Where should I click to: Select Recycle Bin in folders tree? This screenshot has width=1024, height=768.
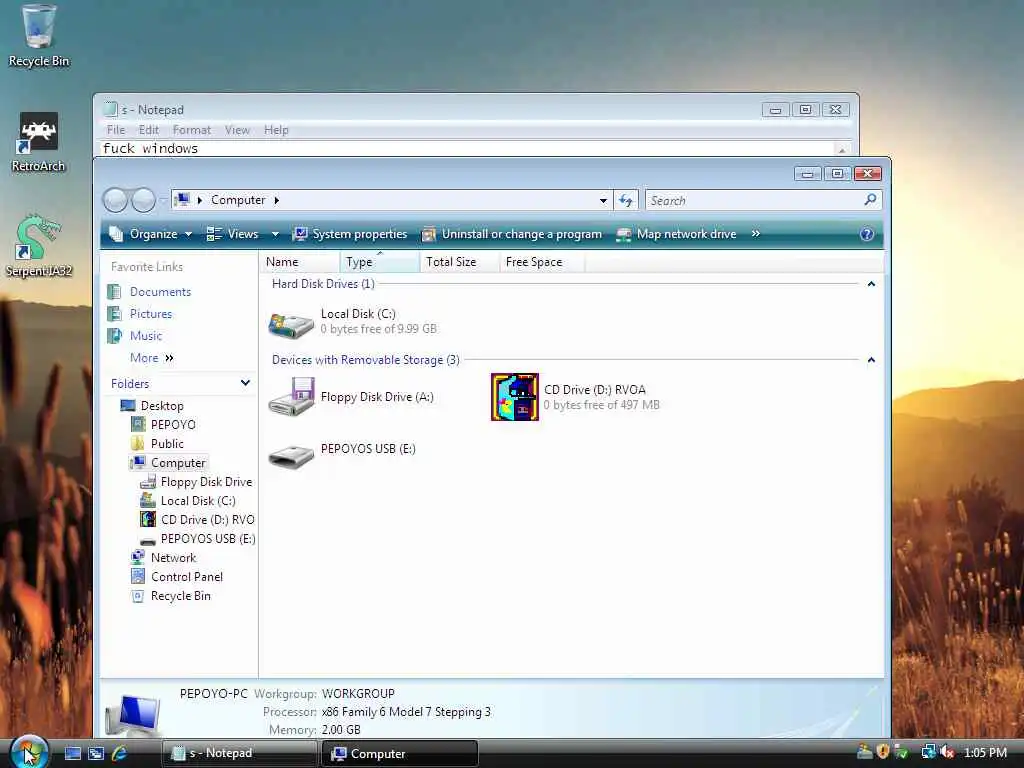point(180,596)
